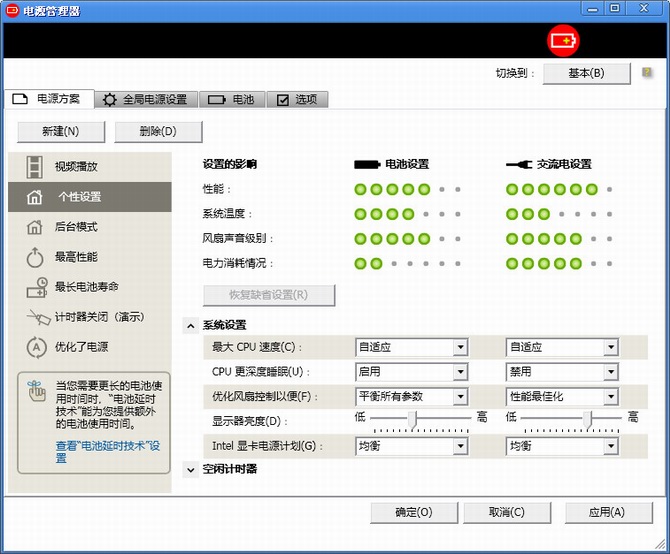The width and height of the screenshot is (670, 554).
Task: Switch to the 电池 tab
Action: (x=232, y=100)
